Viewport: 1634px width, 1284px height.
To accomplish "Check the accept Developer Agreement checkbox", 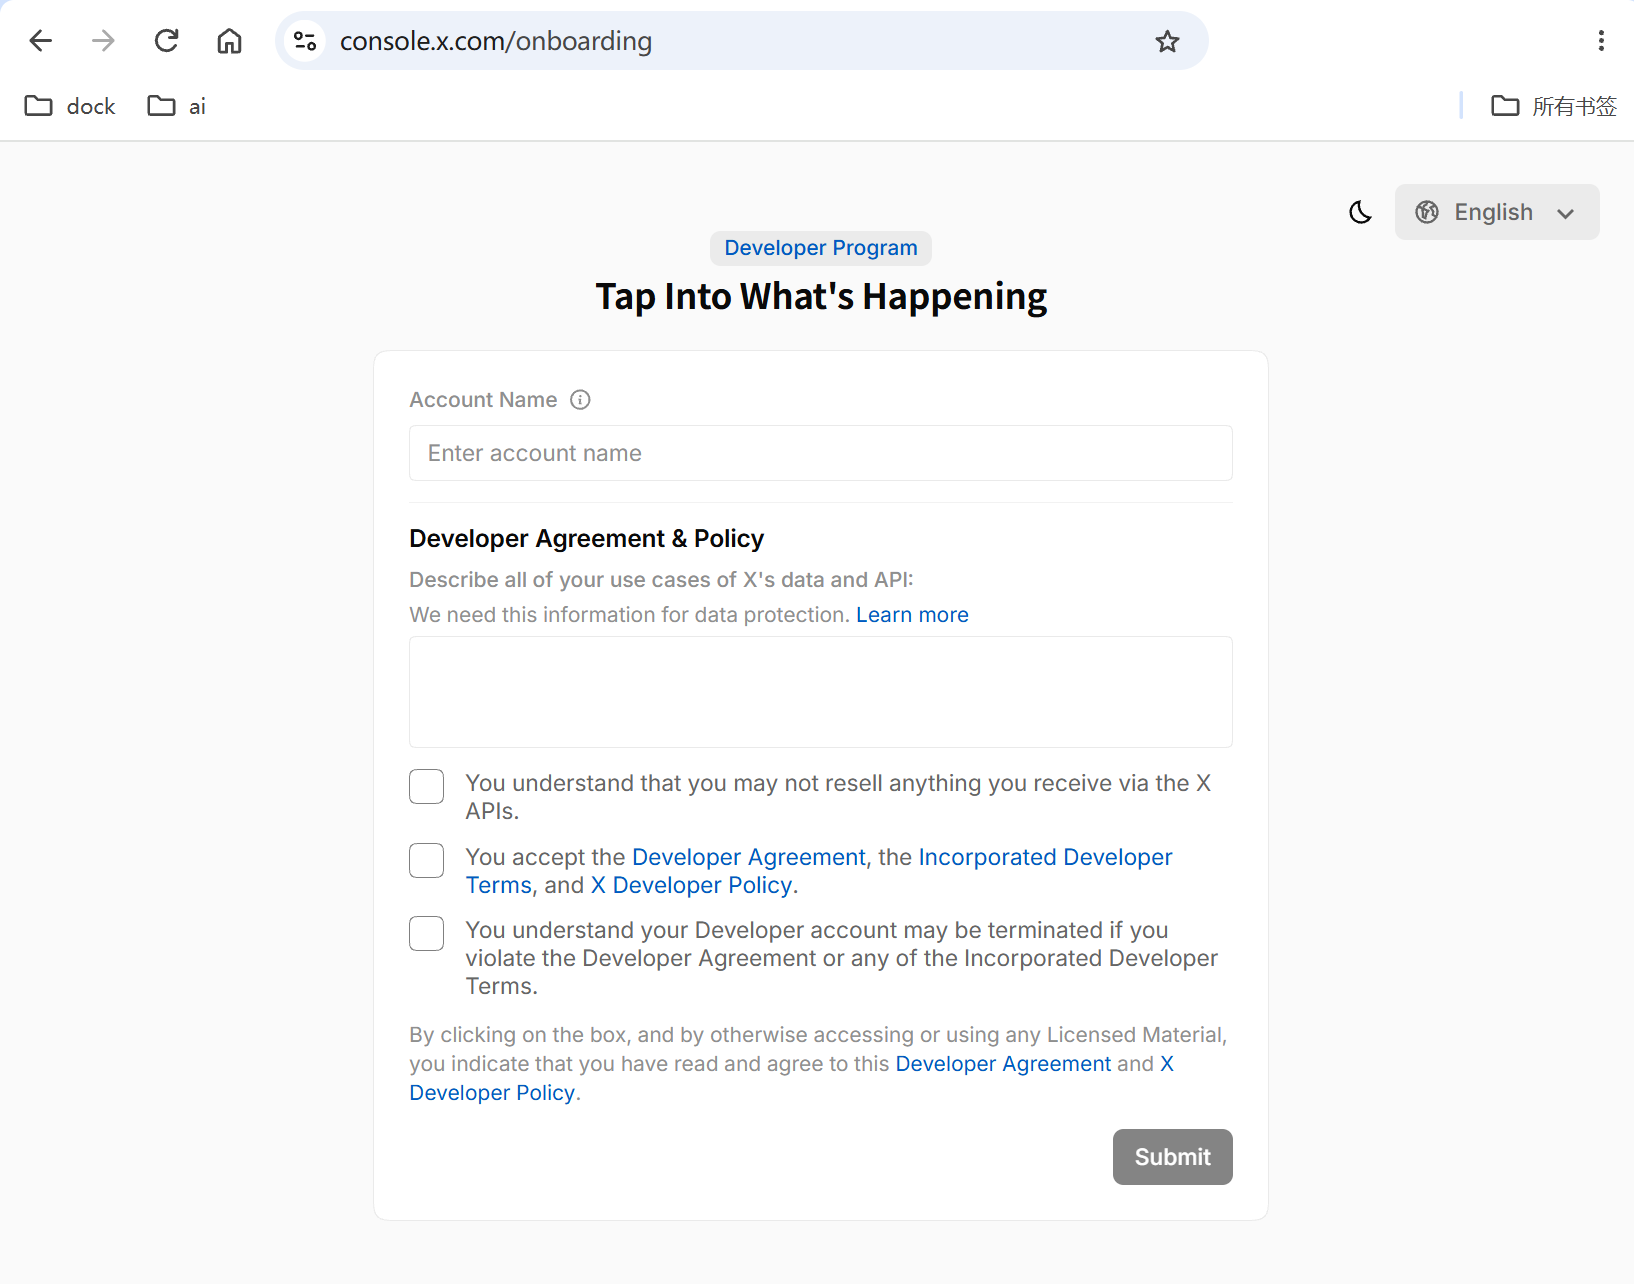I will tap(427, 860).
